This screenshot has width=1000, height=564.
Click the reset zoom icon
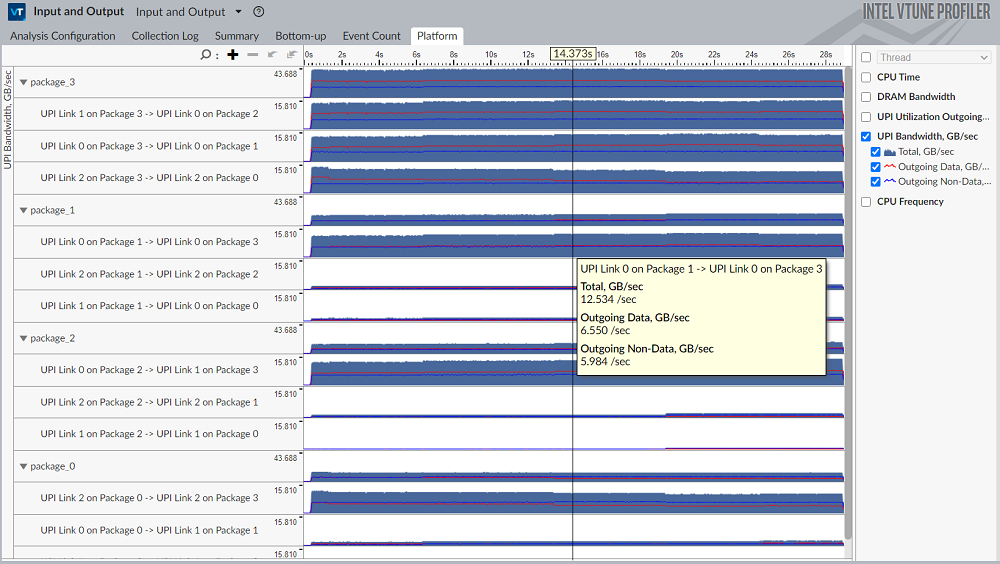(291, 54)
